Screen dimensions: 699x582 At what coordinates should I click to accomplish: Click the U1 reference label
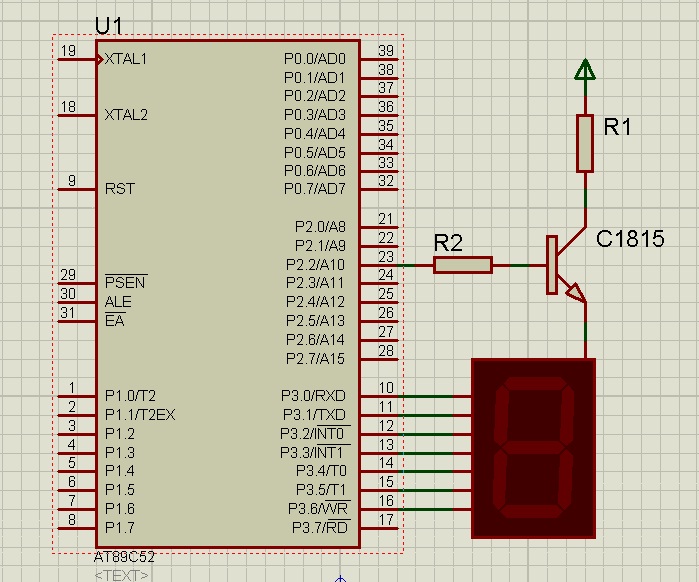click(109, 26)
